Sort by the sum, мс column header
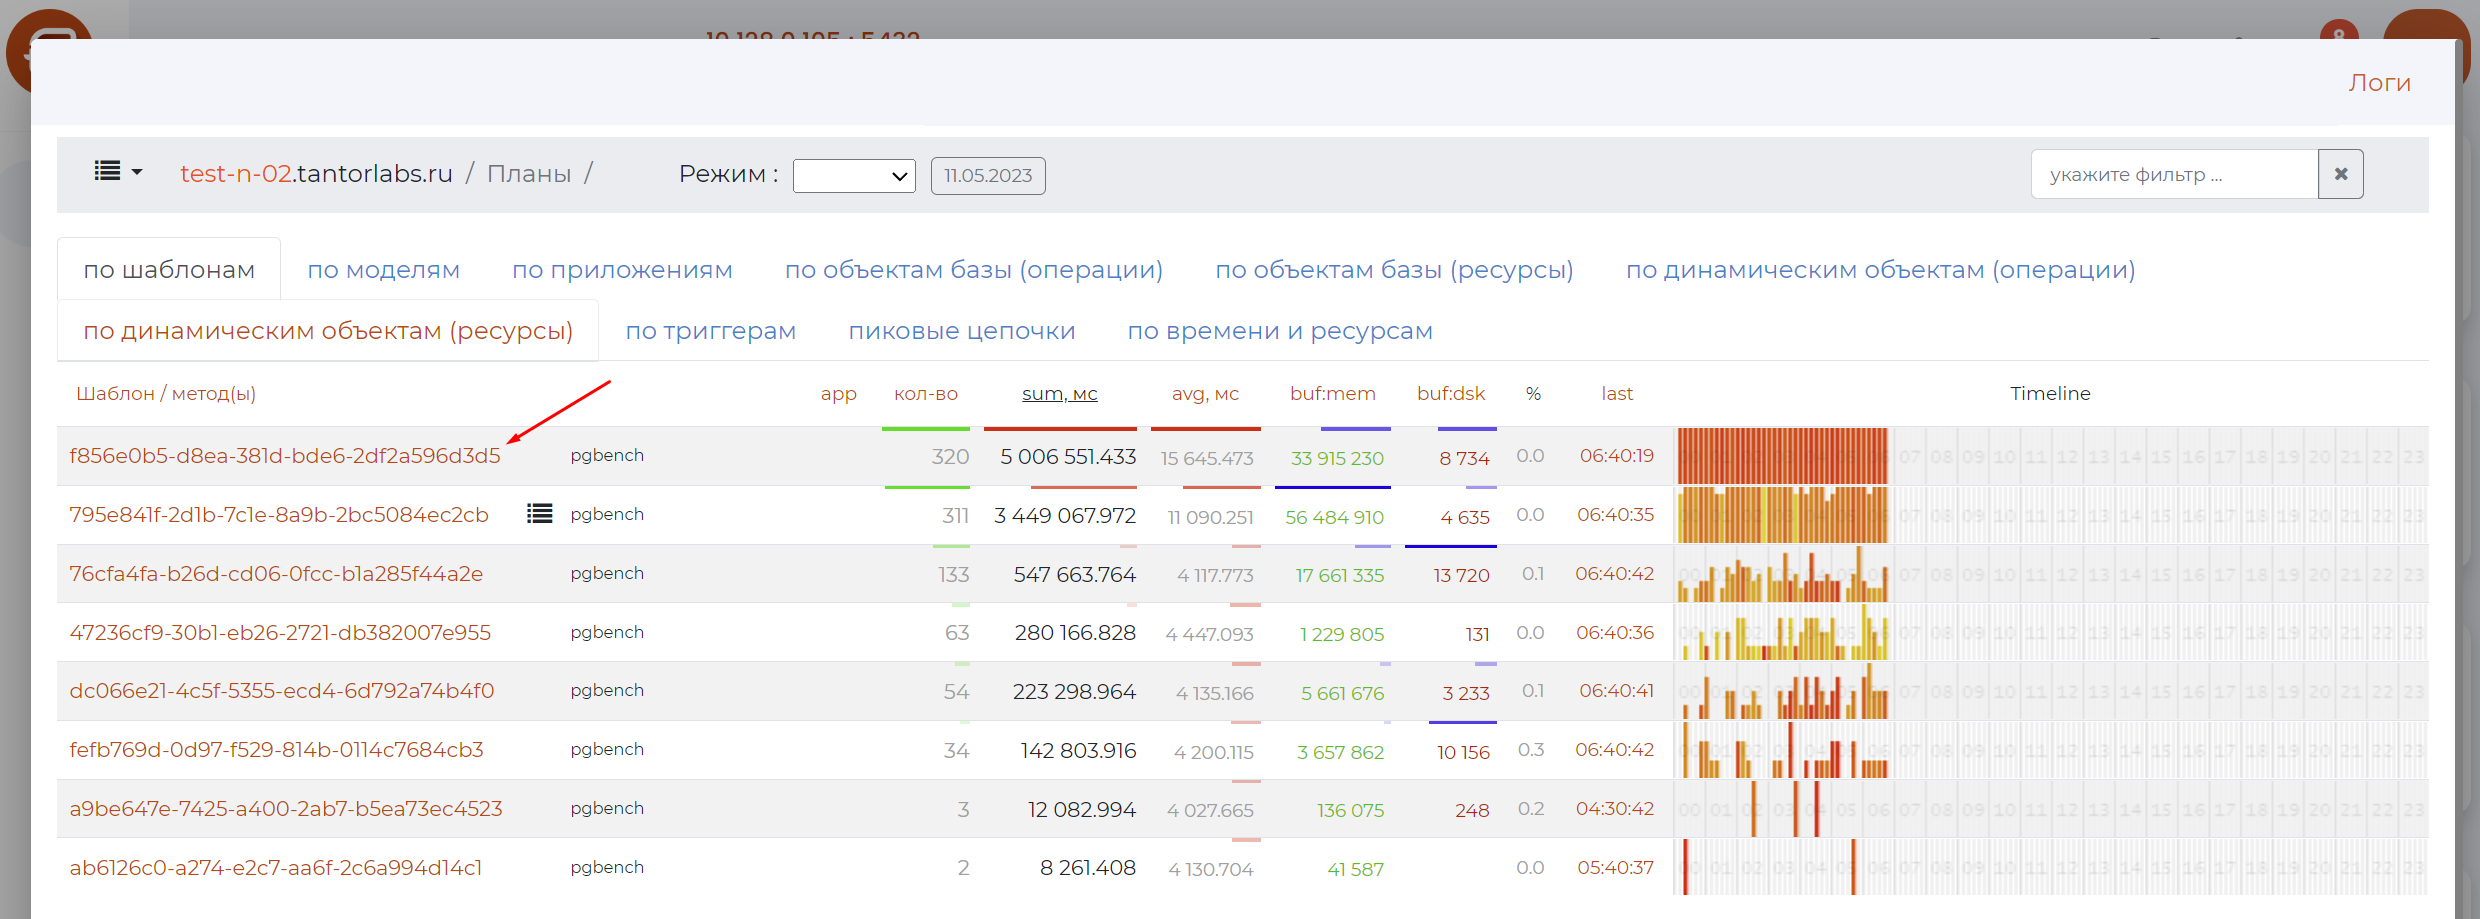 1059,394
